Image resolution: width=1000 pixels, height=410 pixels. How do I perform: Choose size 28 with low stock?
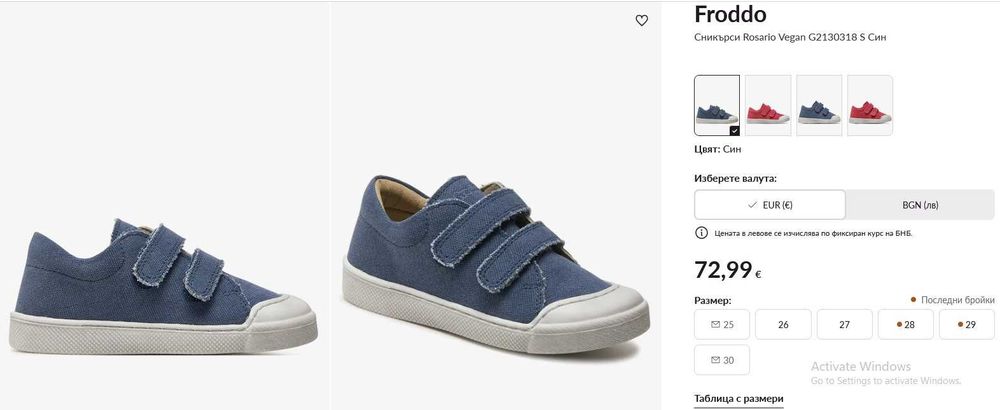(x=905, y=325)
